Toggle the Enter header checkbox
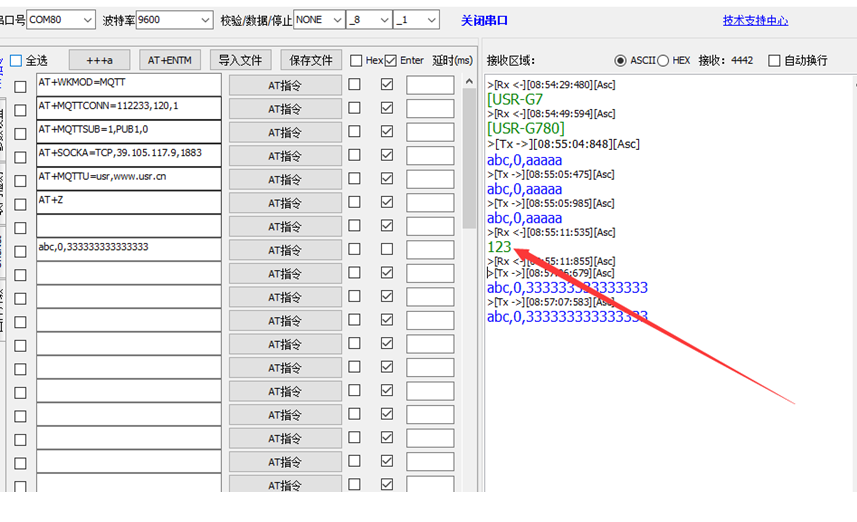The image size is (857, 522). [x=391, y=61]
